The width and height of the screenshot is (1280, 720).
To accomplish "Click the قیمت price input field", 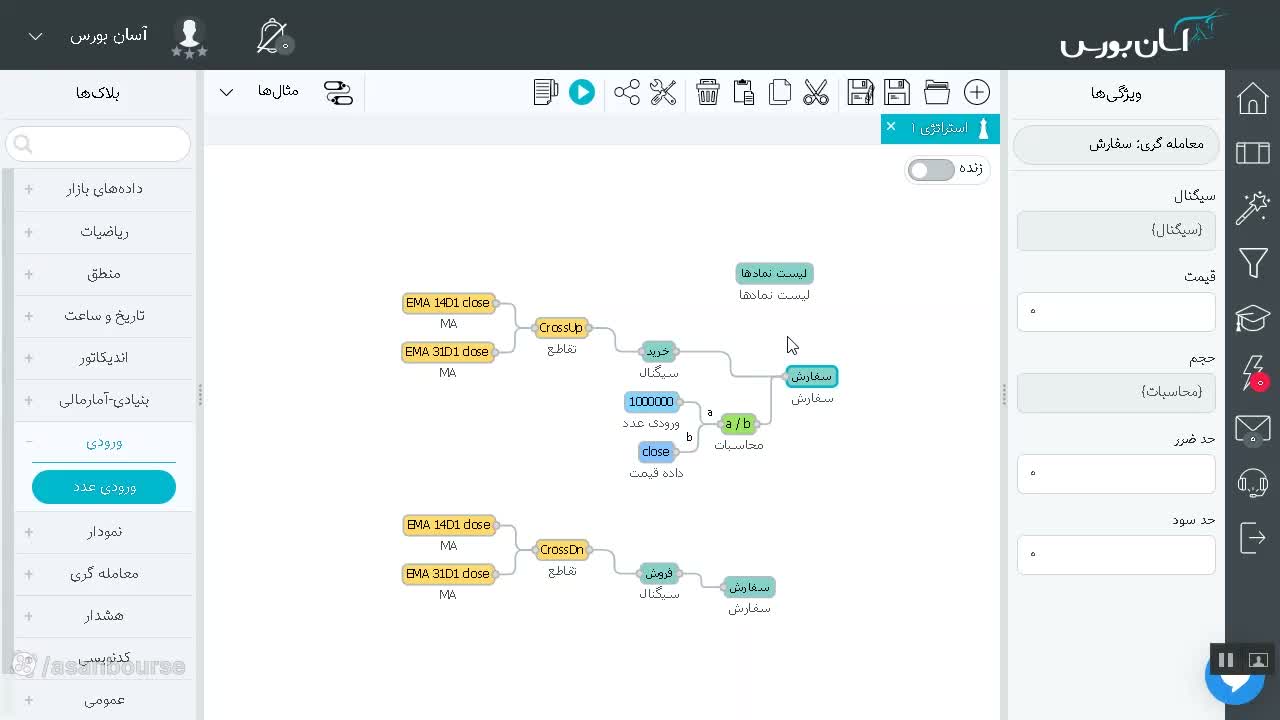I will click(x=1116, y=311).
